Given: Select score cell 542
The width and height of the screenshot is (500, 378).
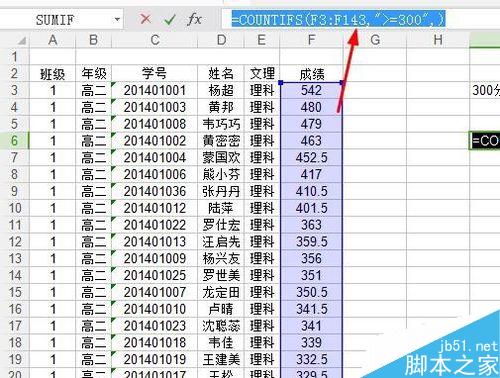Looking at the screenshot, I should pos(311,90).
